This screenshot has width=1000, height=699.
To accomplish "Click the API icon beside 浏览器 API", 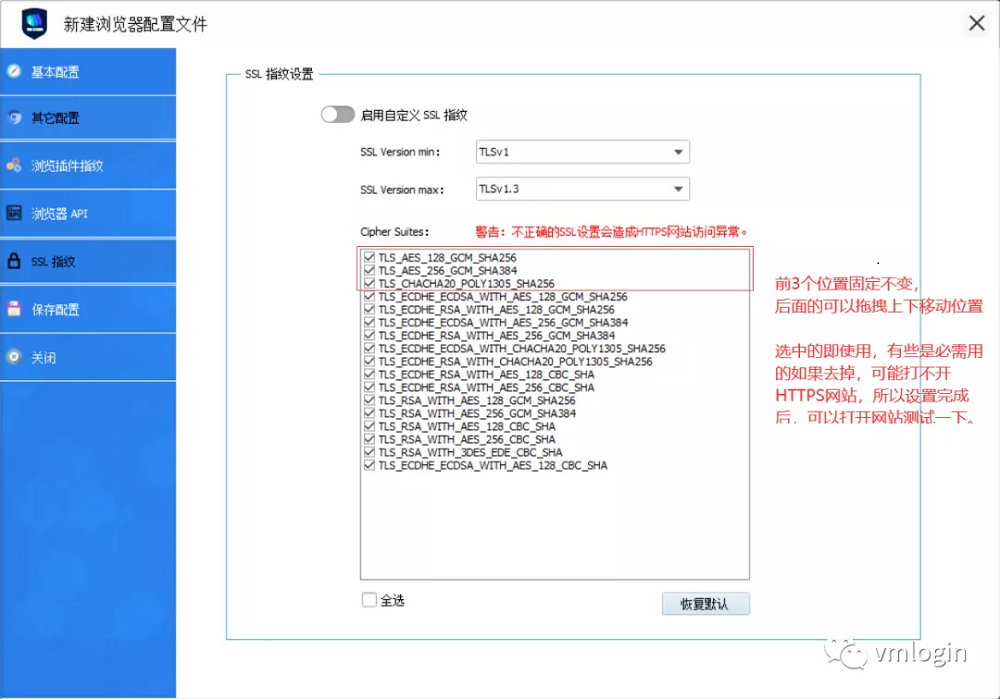I will (x=14, y=213).
